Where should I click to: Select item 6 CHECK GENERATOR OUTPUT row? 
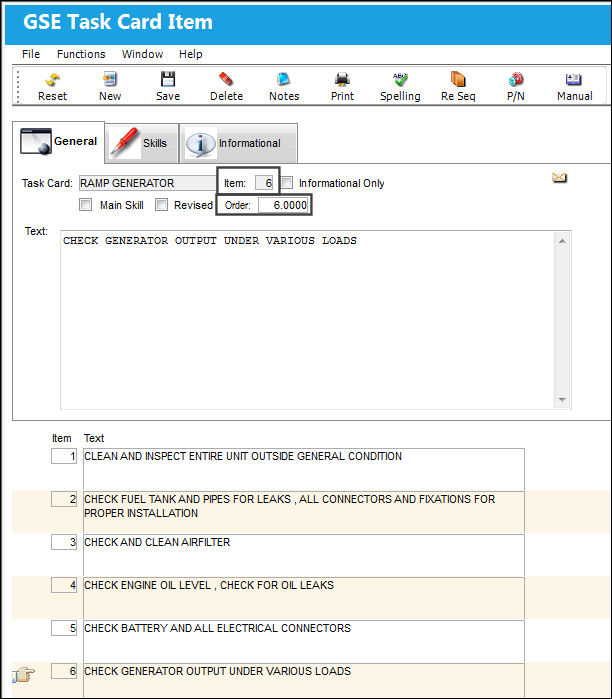tap(304, 681)
